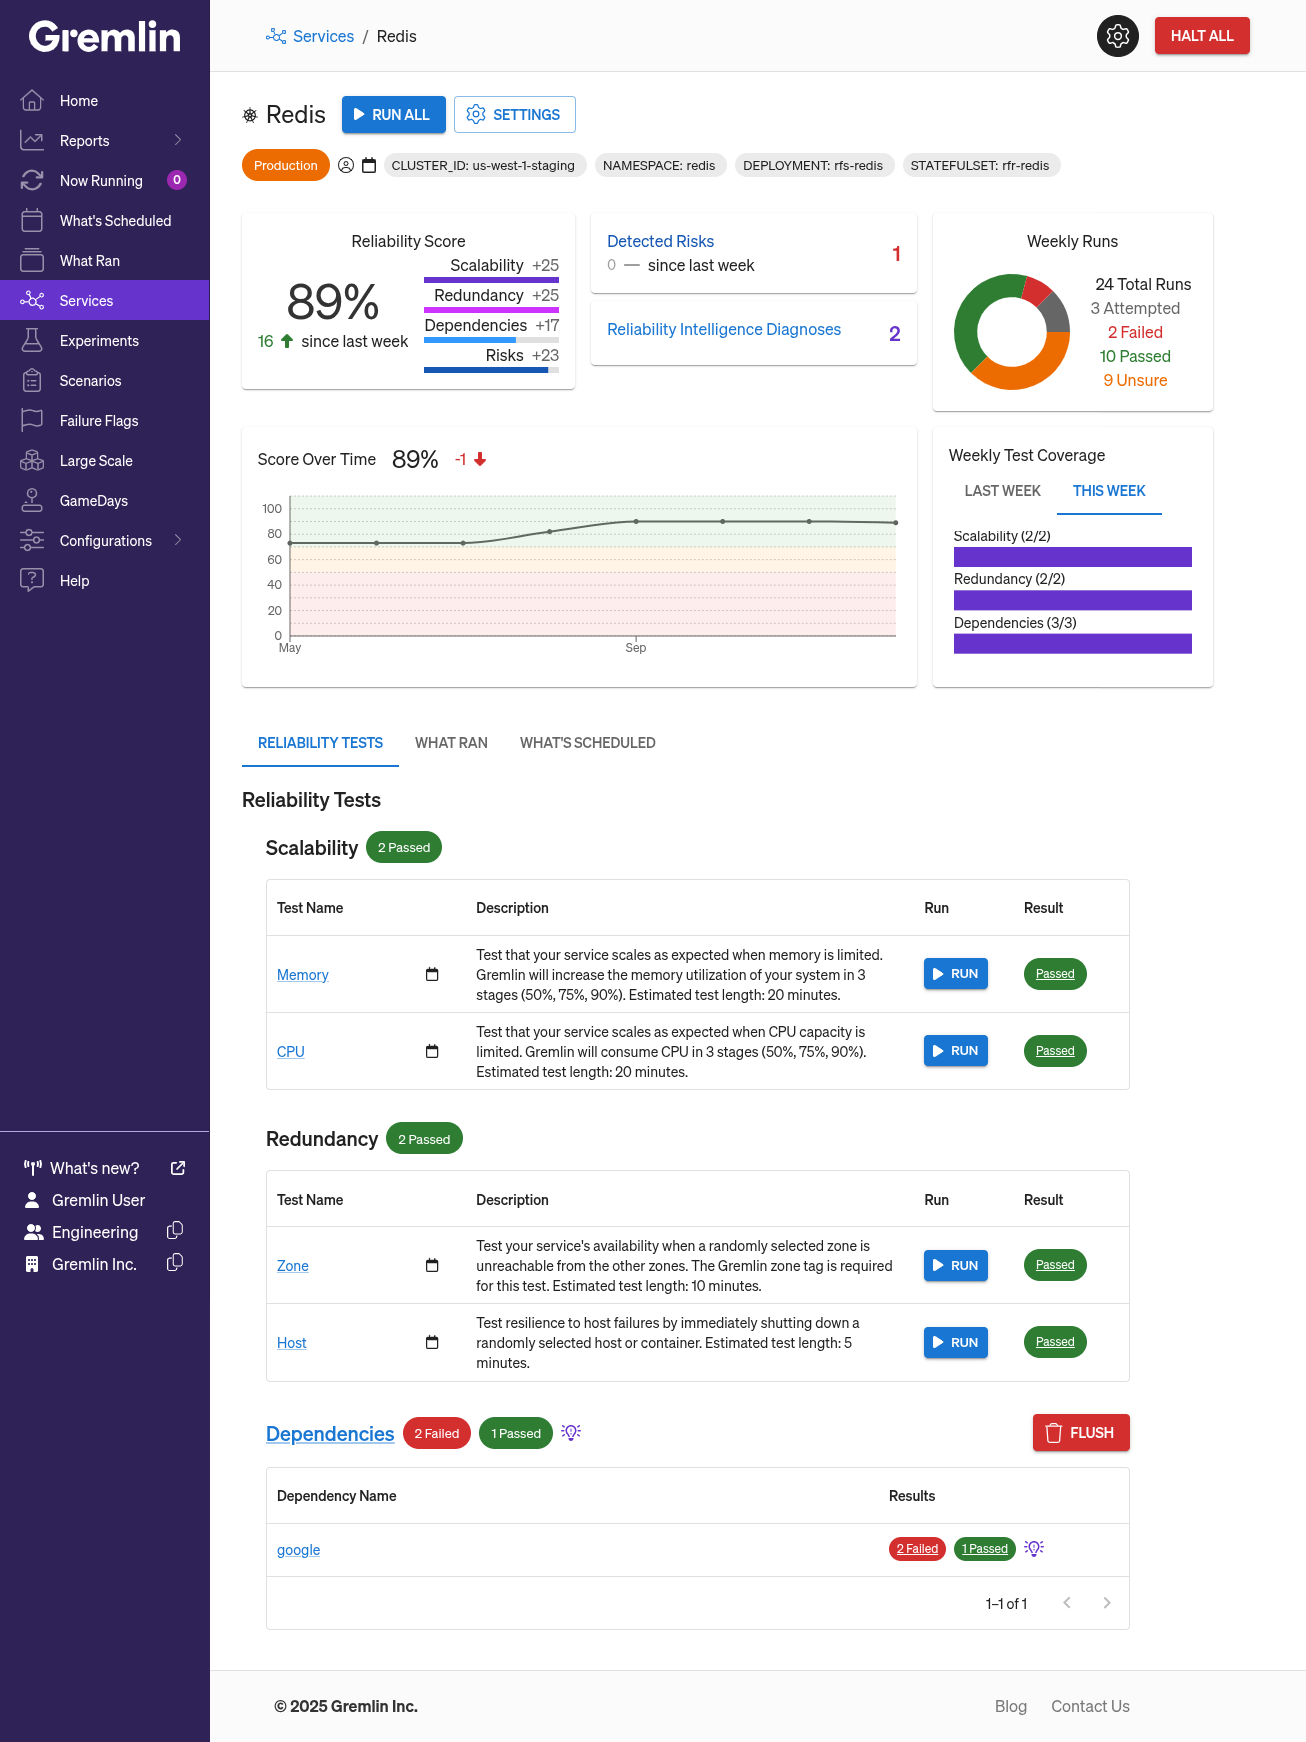Screen dimensions: 1306x1742
Task: Schedule the Host test via calendar icon
Action: (x=432, y=1342)
